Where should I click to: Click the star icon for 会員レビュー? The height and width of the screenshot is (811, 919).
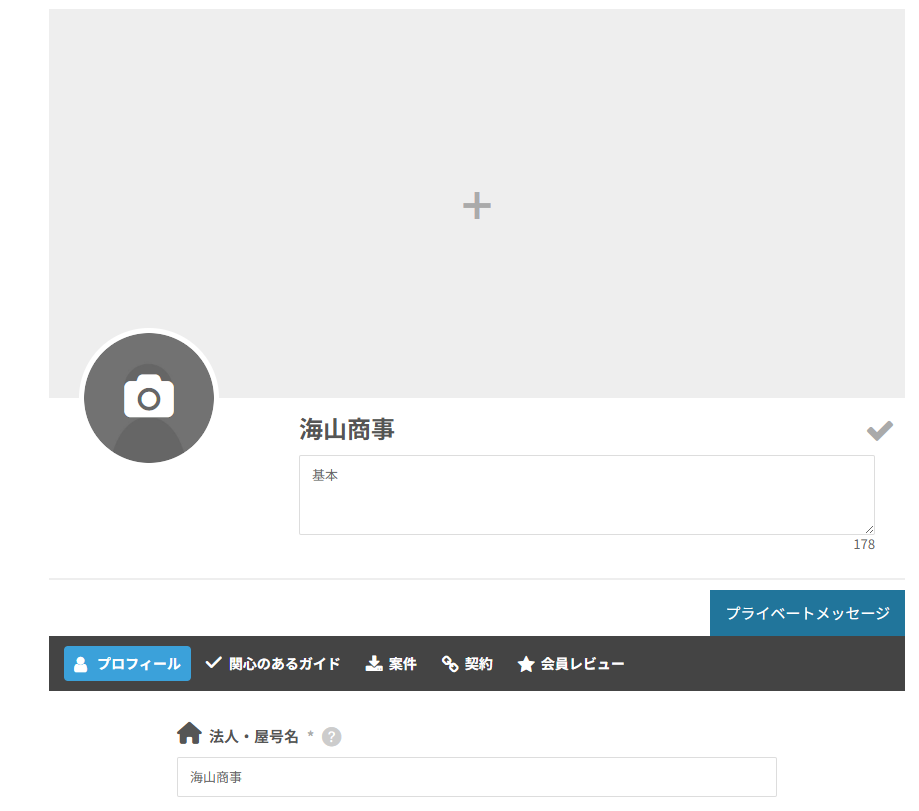(526, 664)
